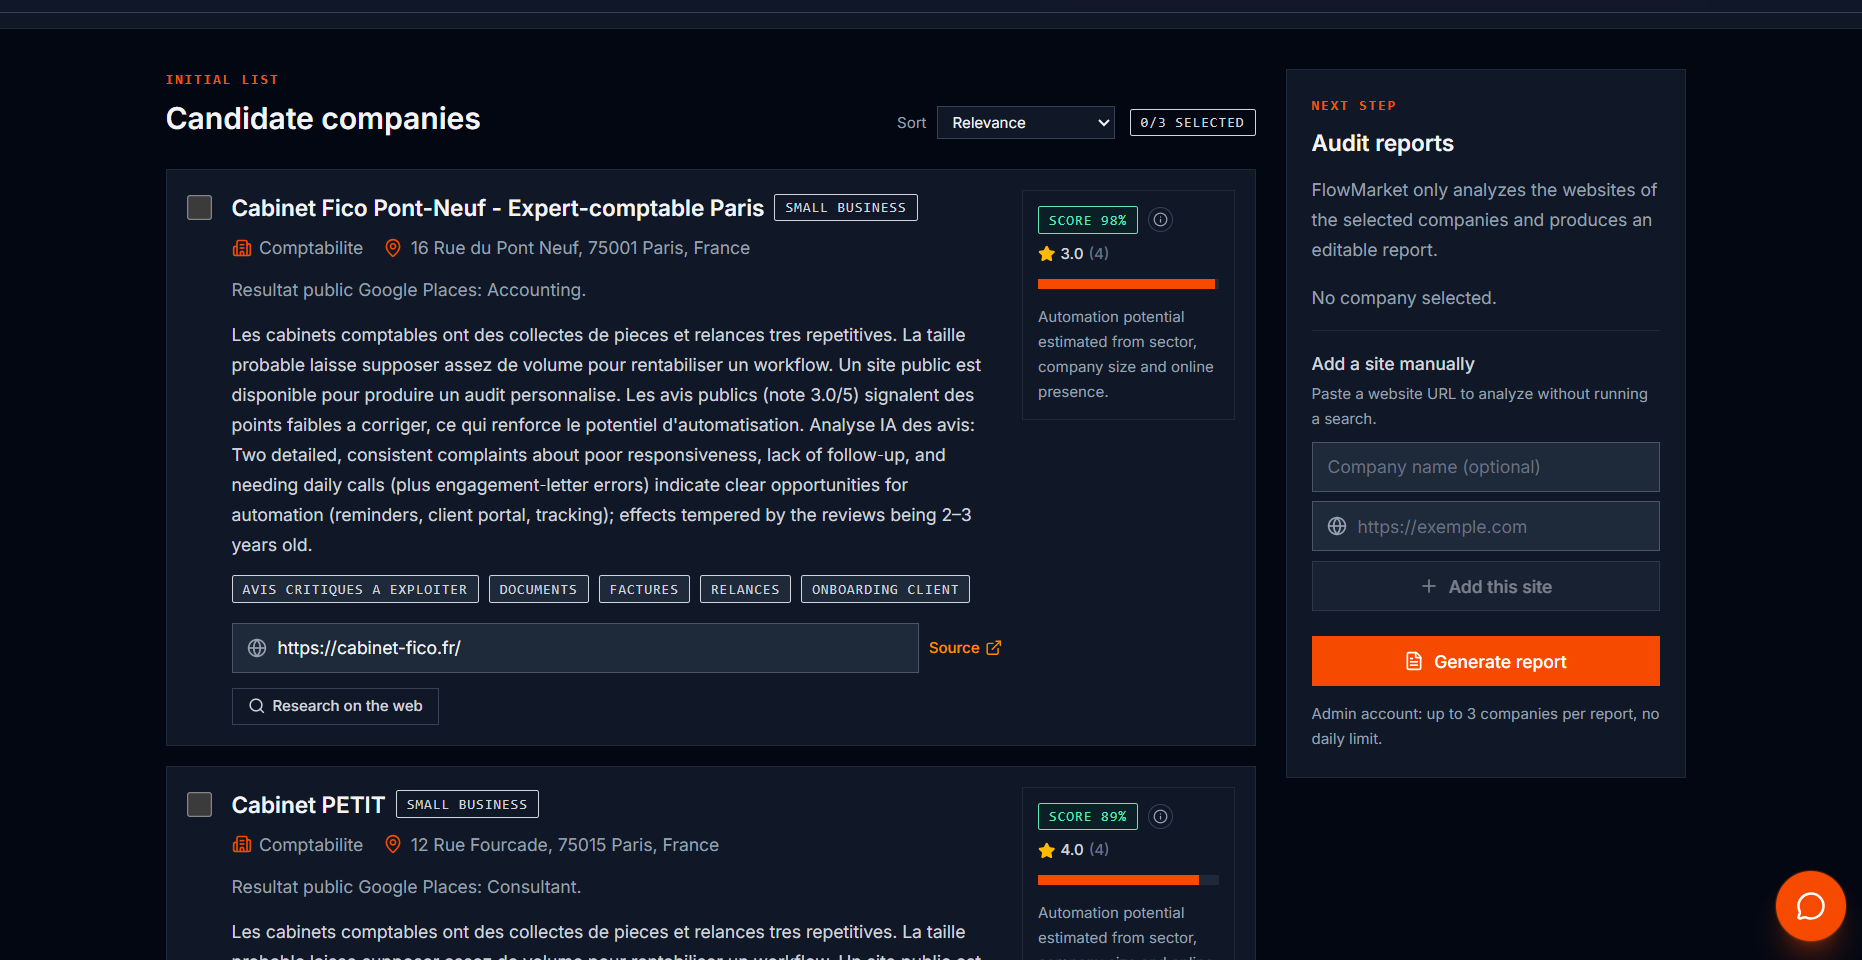Click the Cabinet Fico Pont-Neuf company title
Screen dimensions: 1862x960
click(x=497, y=208)
